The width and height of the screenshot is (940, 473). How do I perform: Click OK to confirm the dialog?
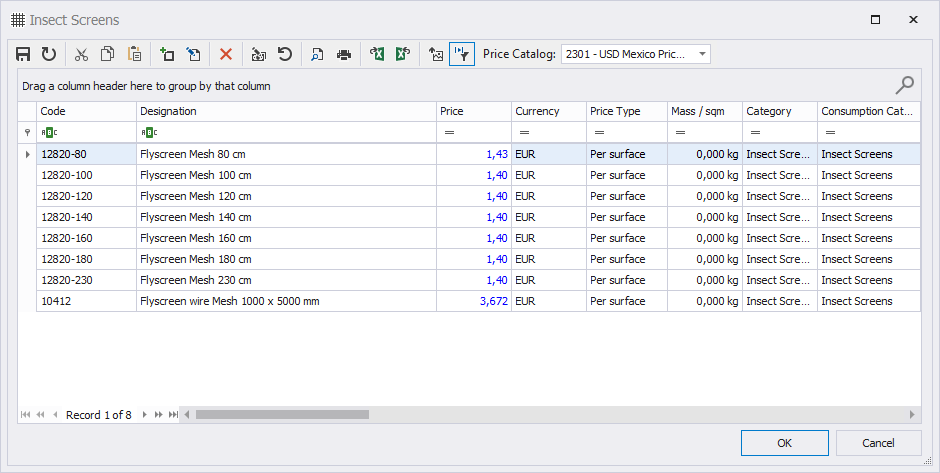(784, 443)
